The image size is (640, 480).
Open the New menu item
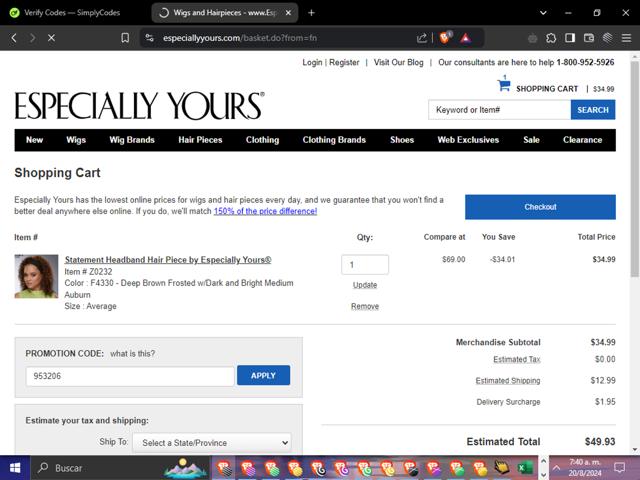coord(34,140)
